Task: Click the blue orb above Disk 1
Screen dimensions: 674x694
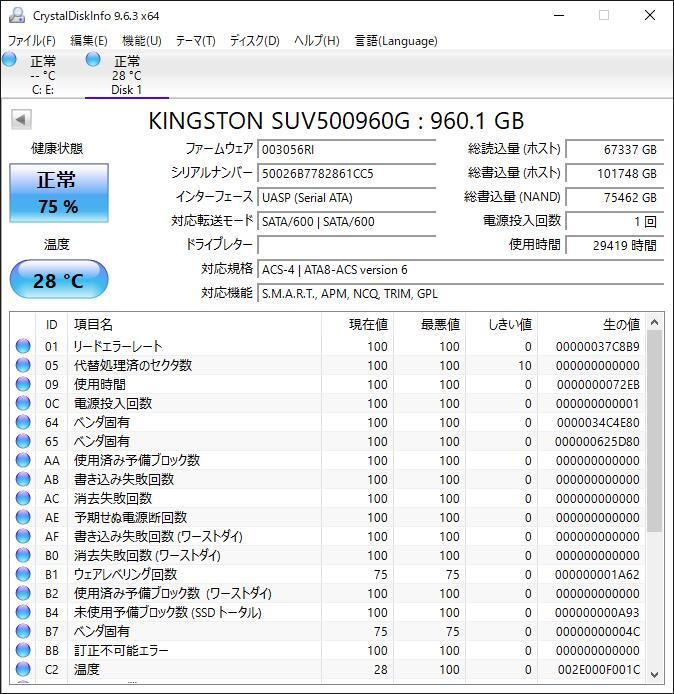Action: 93,59
